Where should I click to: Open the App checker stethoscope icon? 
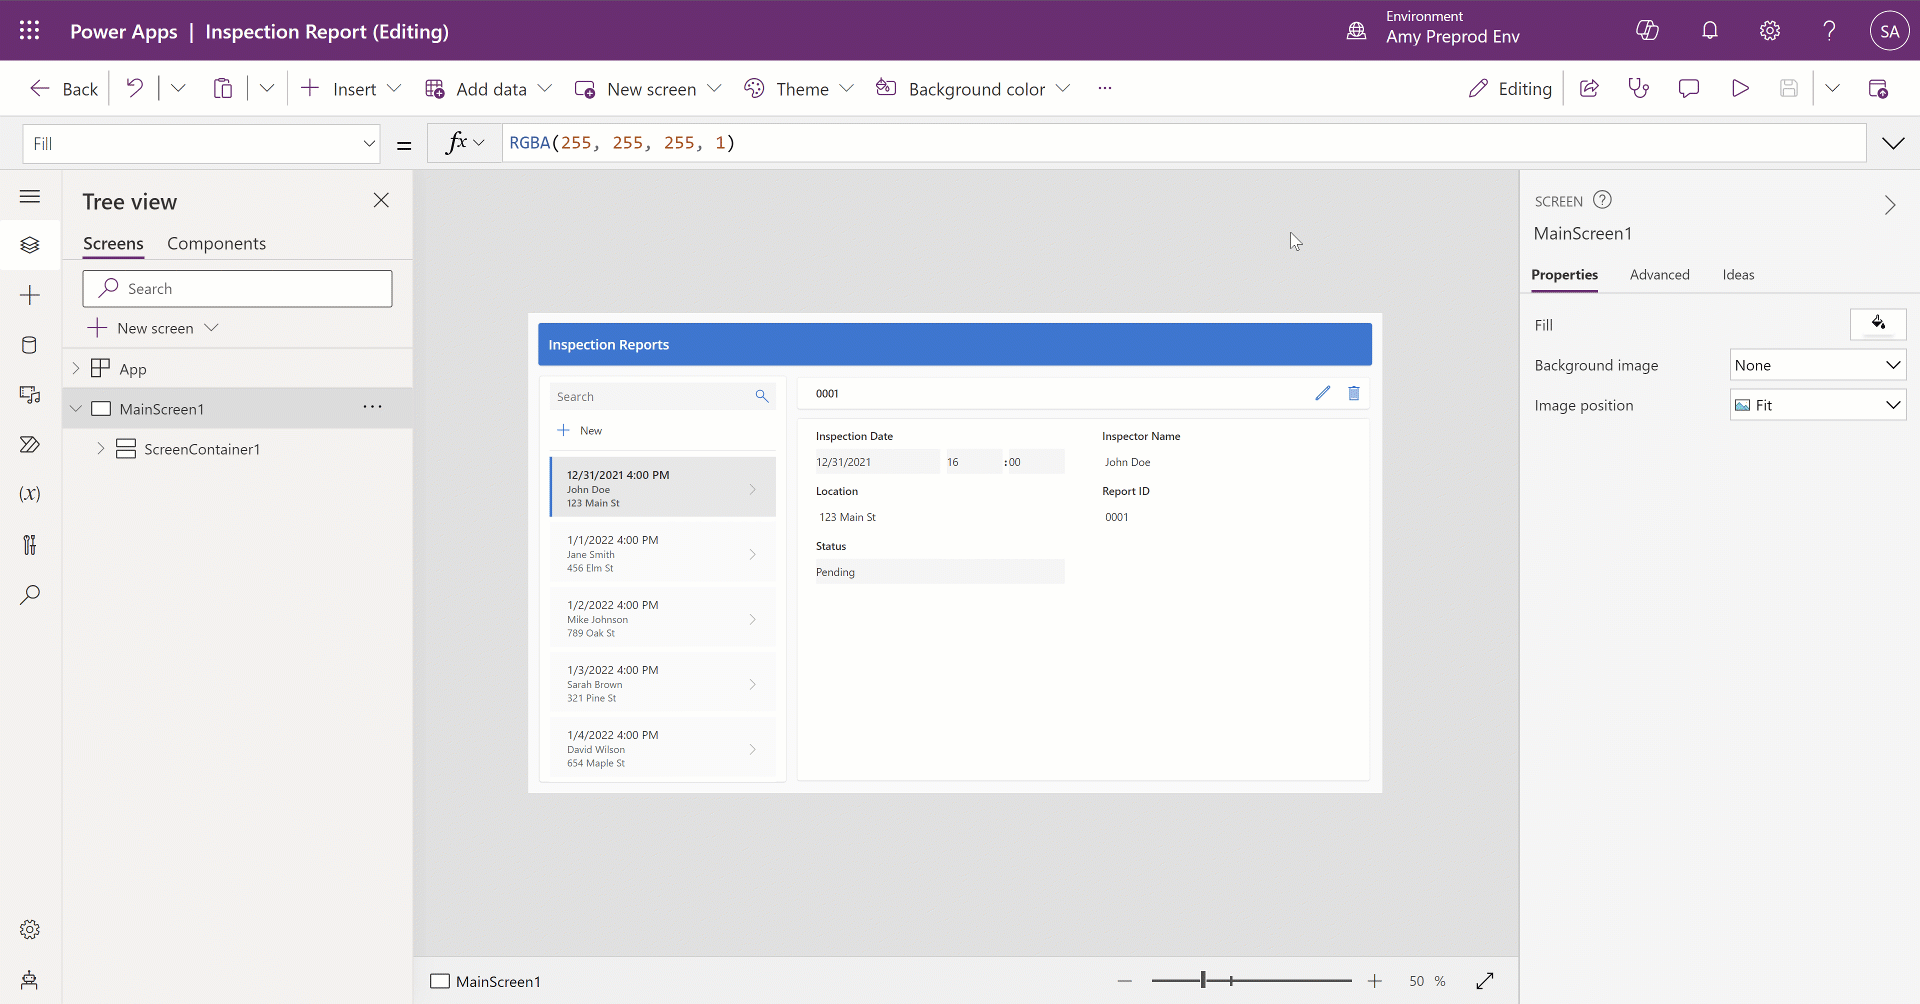click(1638, 89)
